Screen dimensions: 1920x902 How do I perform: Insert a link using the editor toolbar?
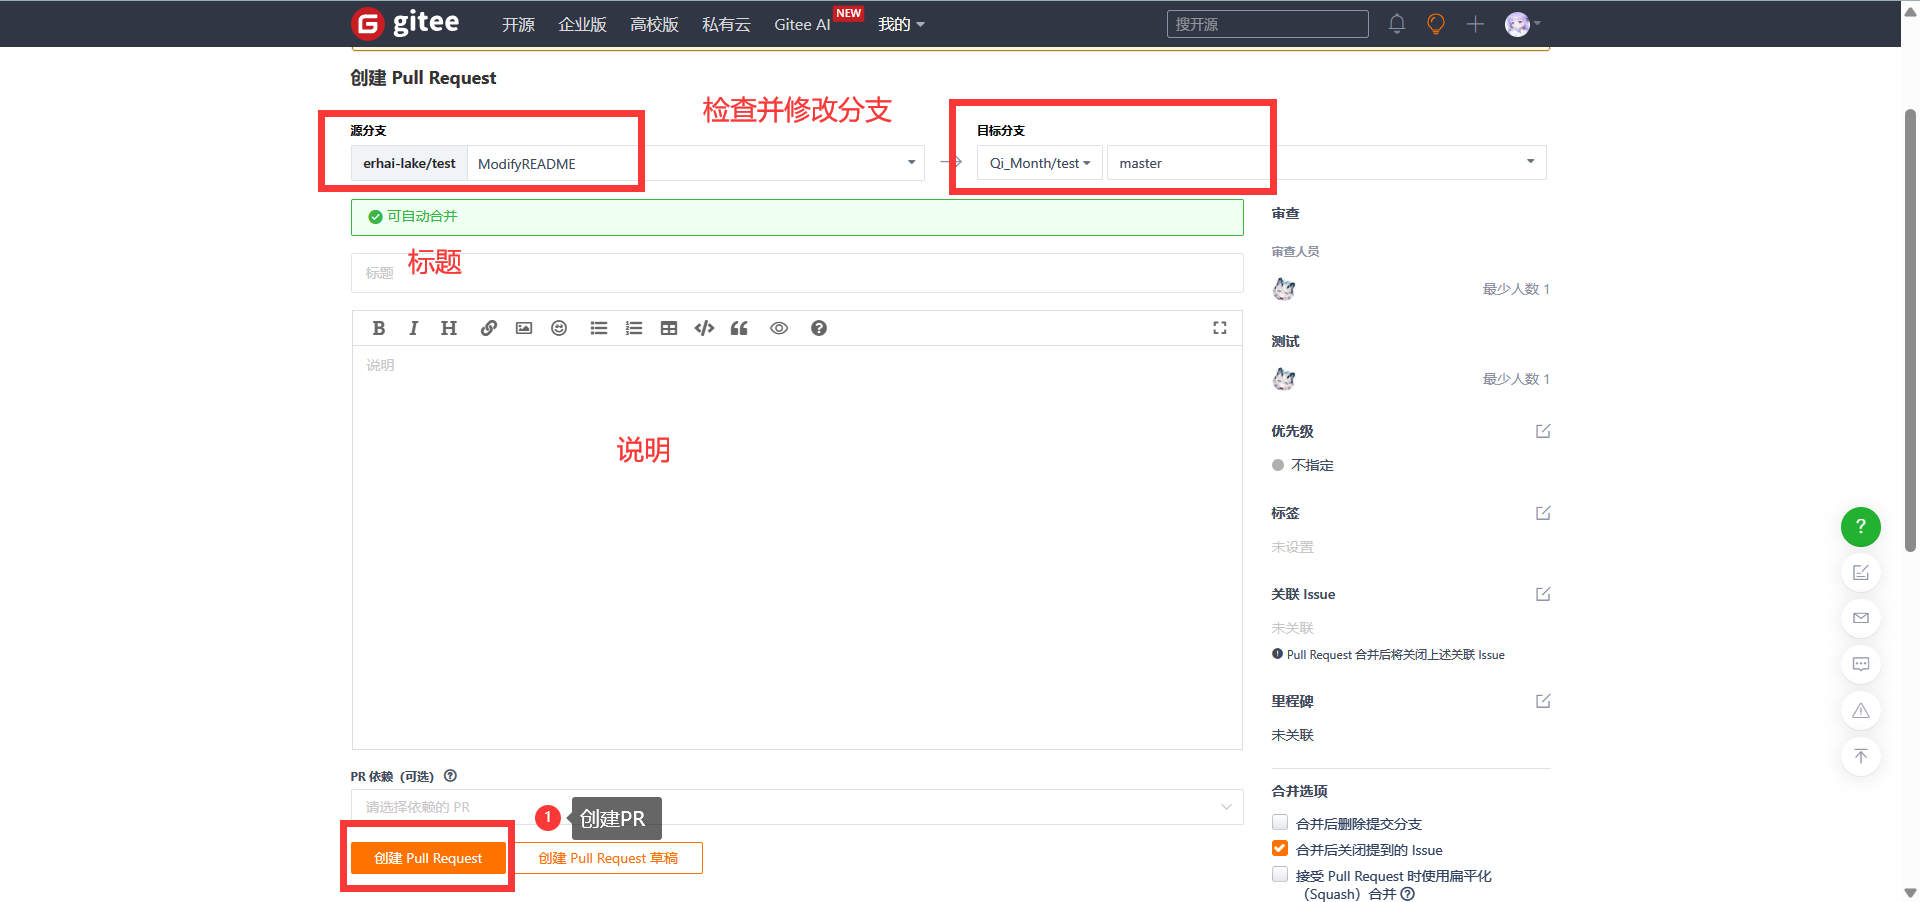coord(488,328)
